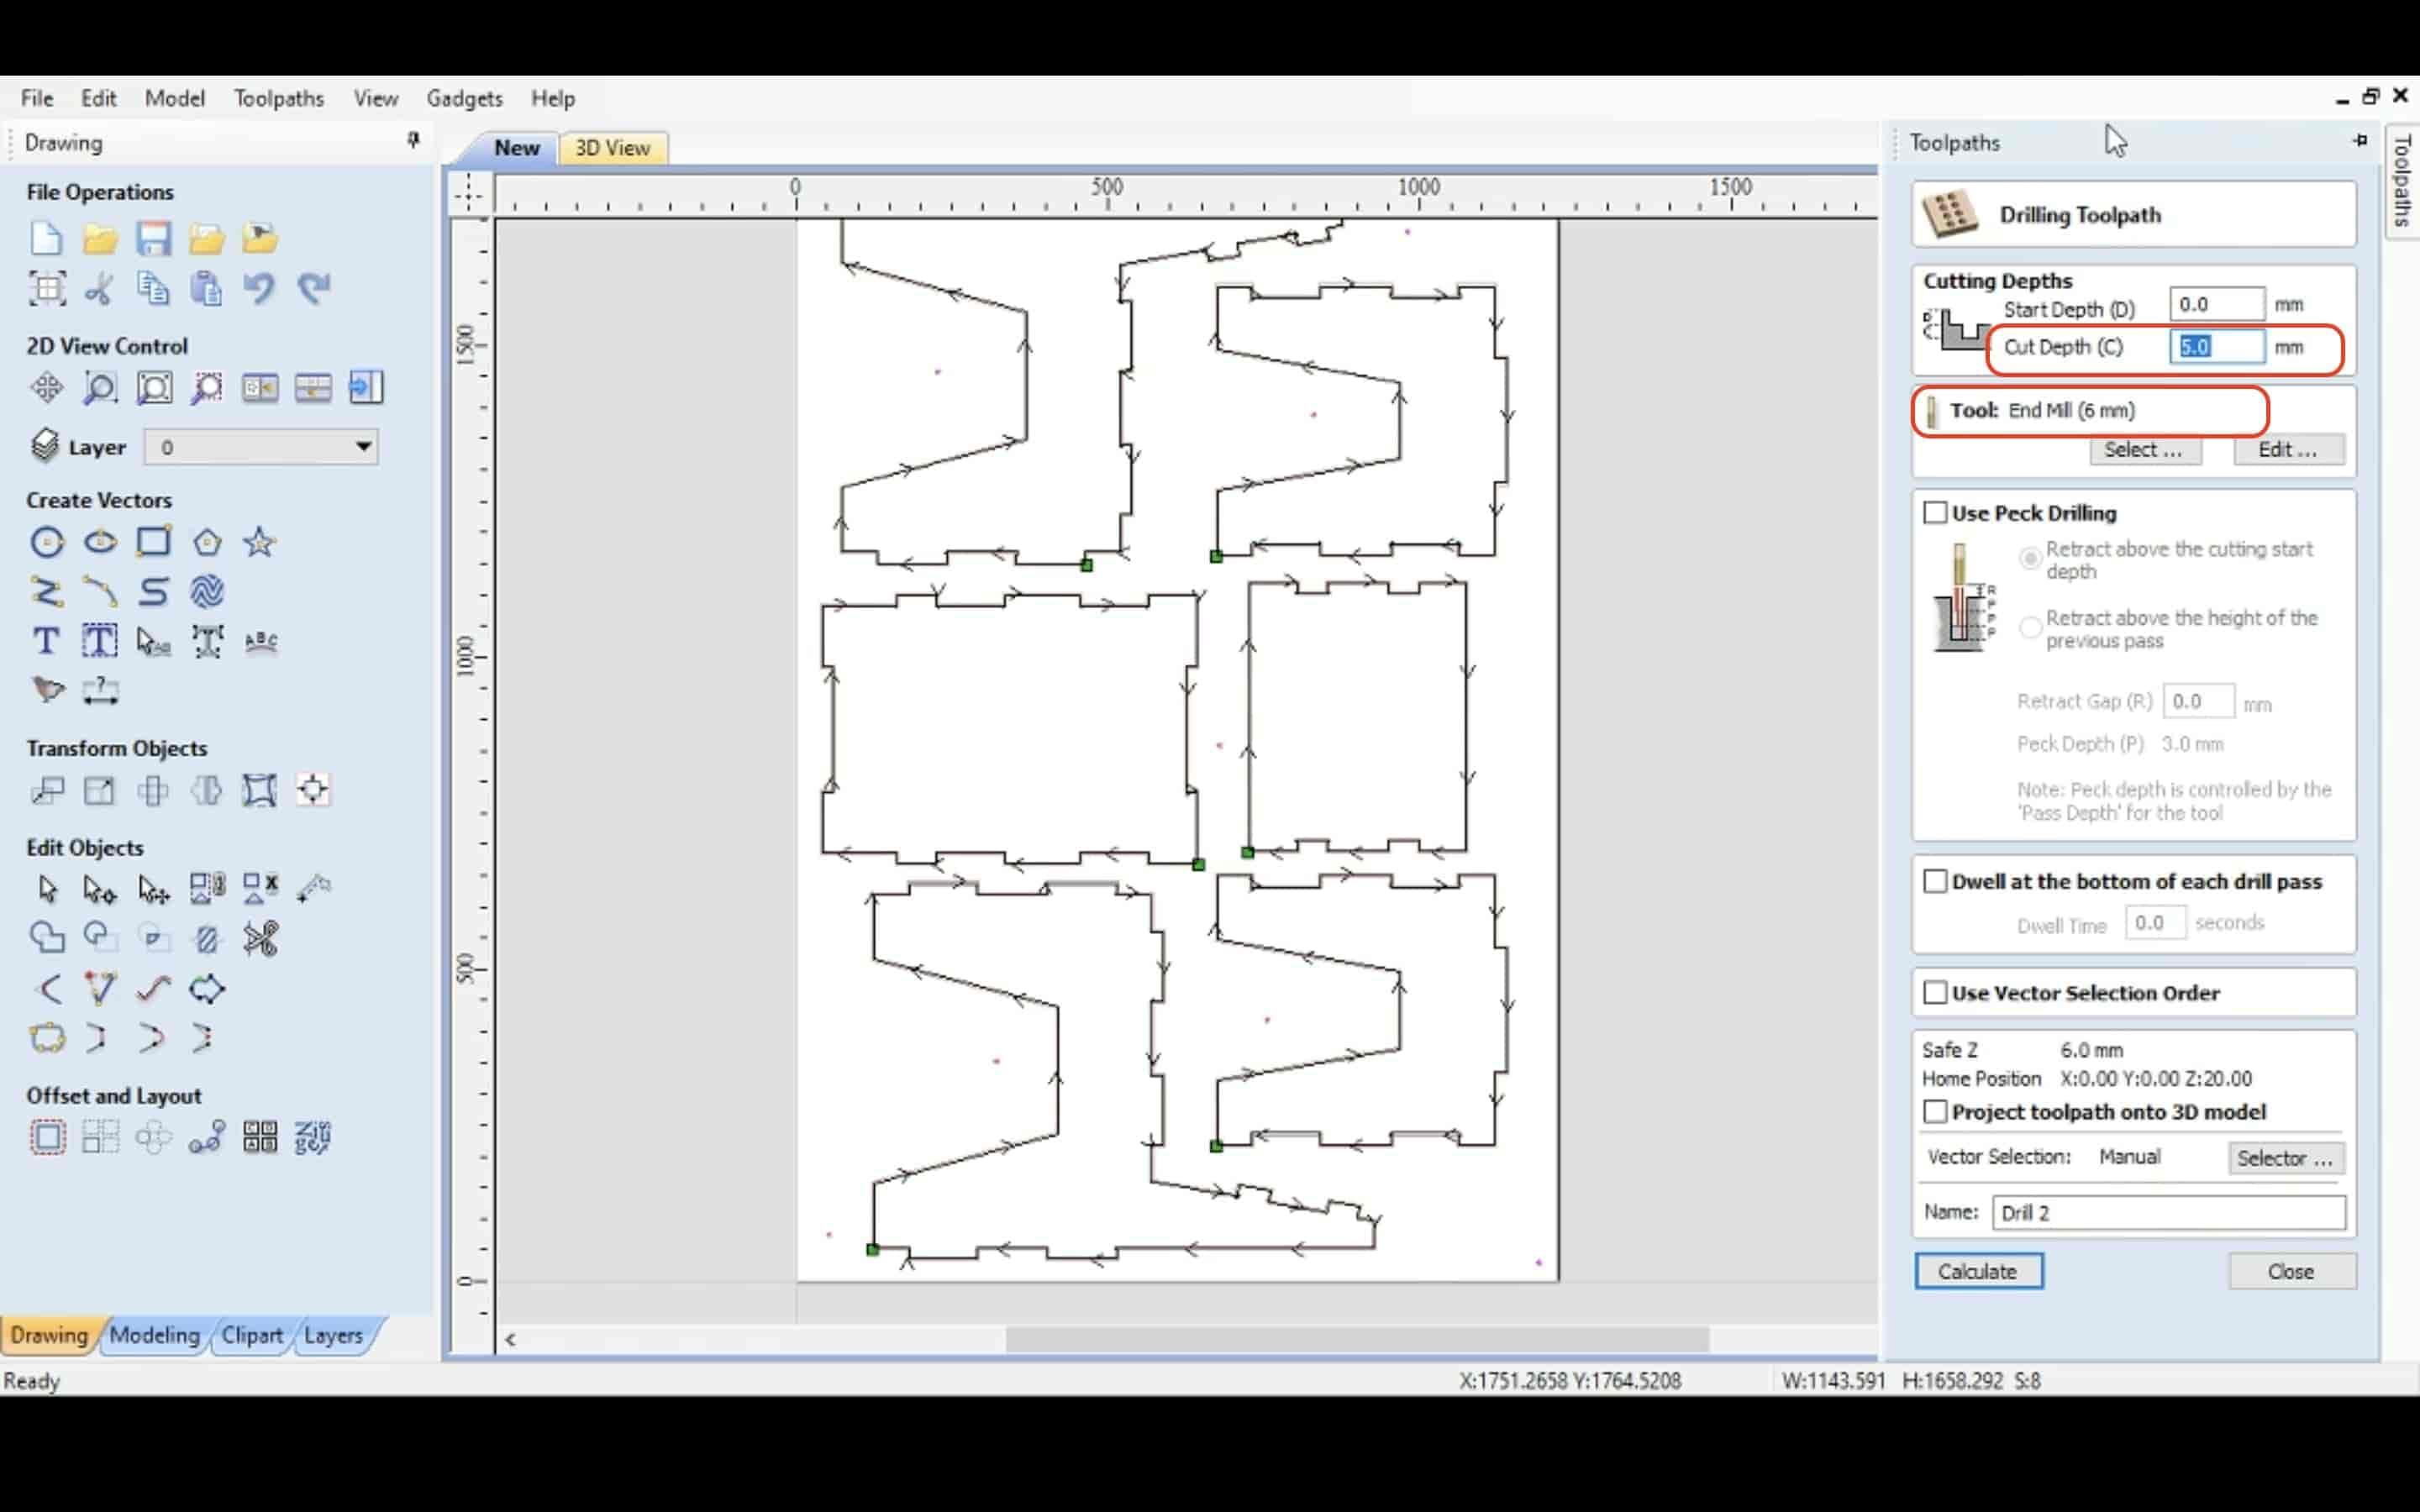This screenshot has height=1512, width=2420.
Task: Click the Cut Depth input field
Action: click(x=2212, y=345)
